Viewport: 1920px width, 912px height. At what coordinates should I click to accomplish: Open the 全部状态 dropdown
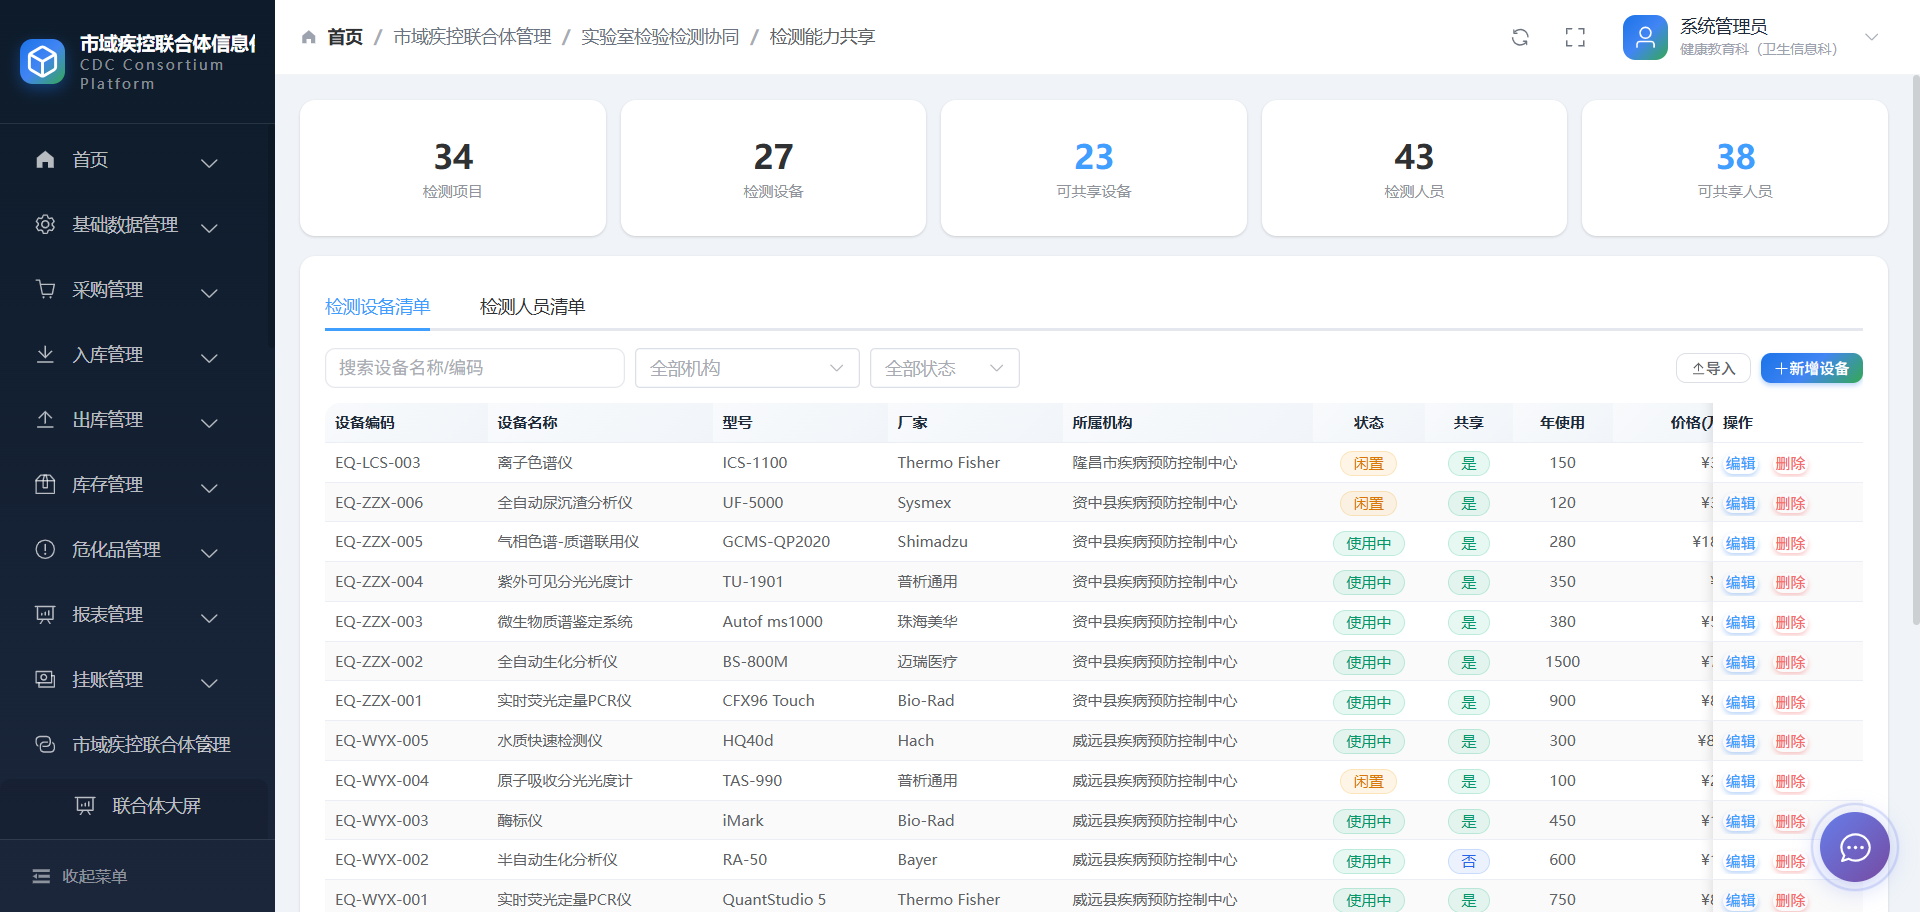[945, 368]
